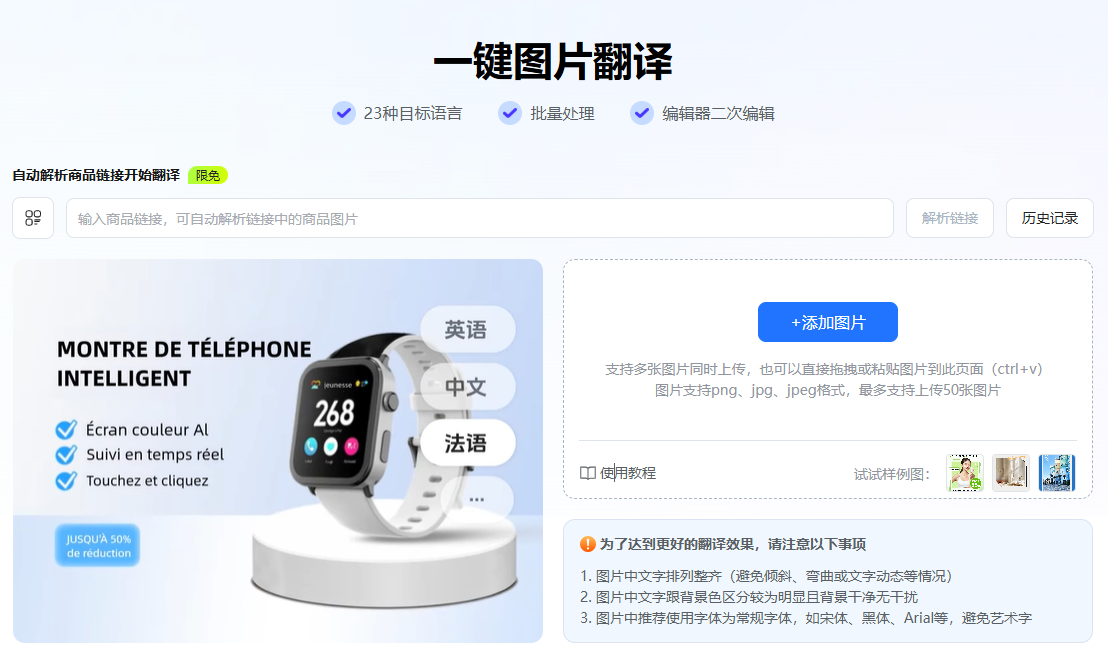This screenshot has height=655, width=1108.
Task: Click the checkmark icon beside 23种目标语言
Action: 343,113
